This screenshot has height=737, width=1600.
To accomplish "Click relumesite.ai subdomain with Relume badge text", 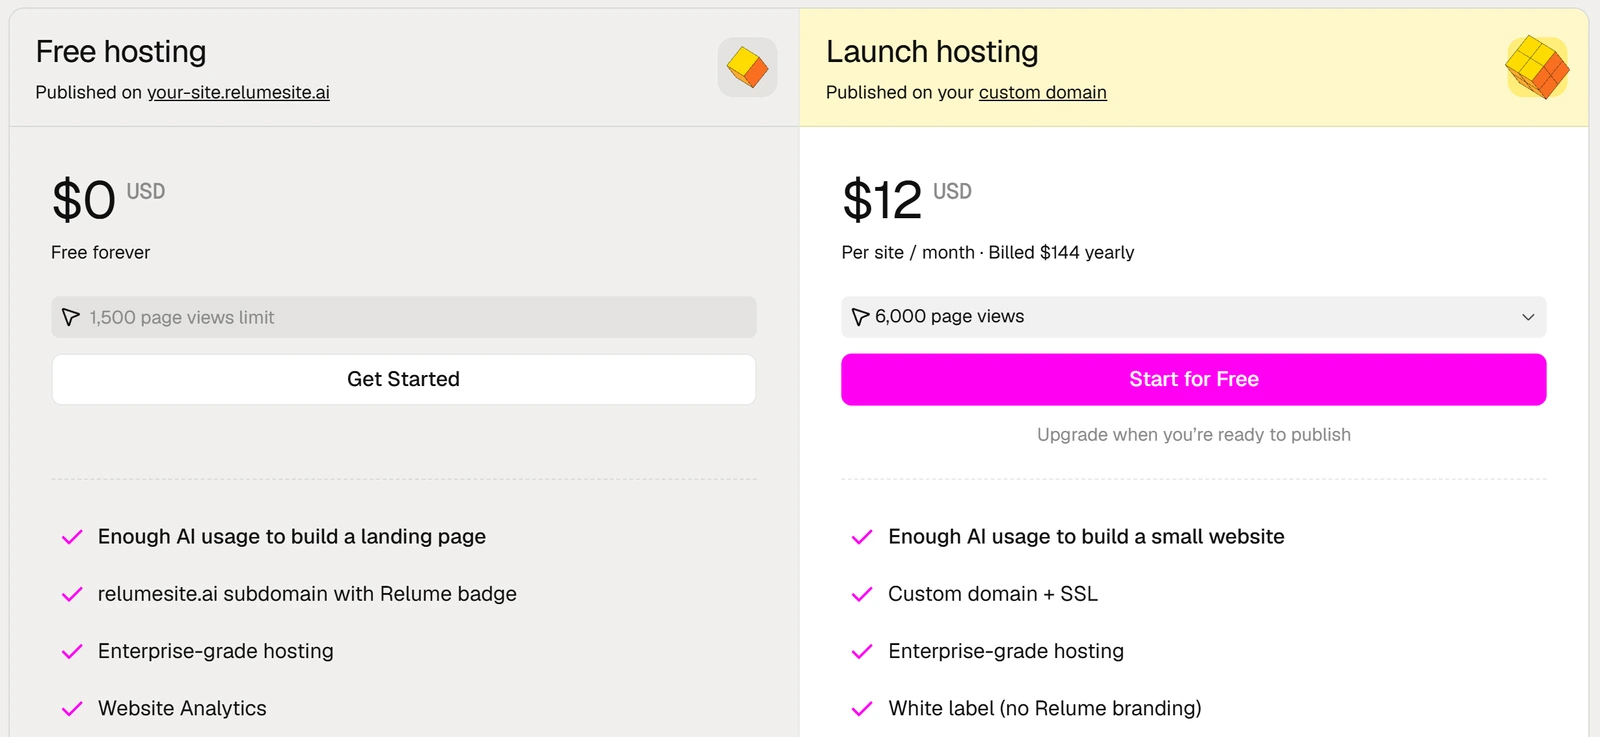I will click(x=307, y=594).
